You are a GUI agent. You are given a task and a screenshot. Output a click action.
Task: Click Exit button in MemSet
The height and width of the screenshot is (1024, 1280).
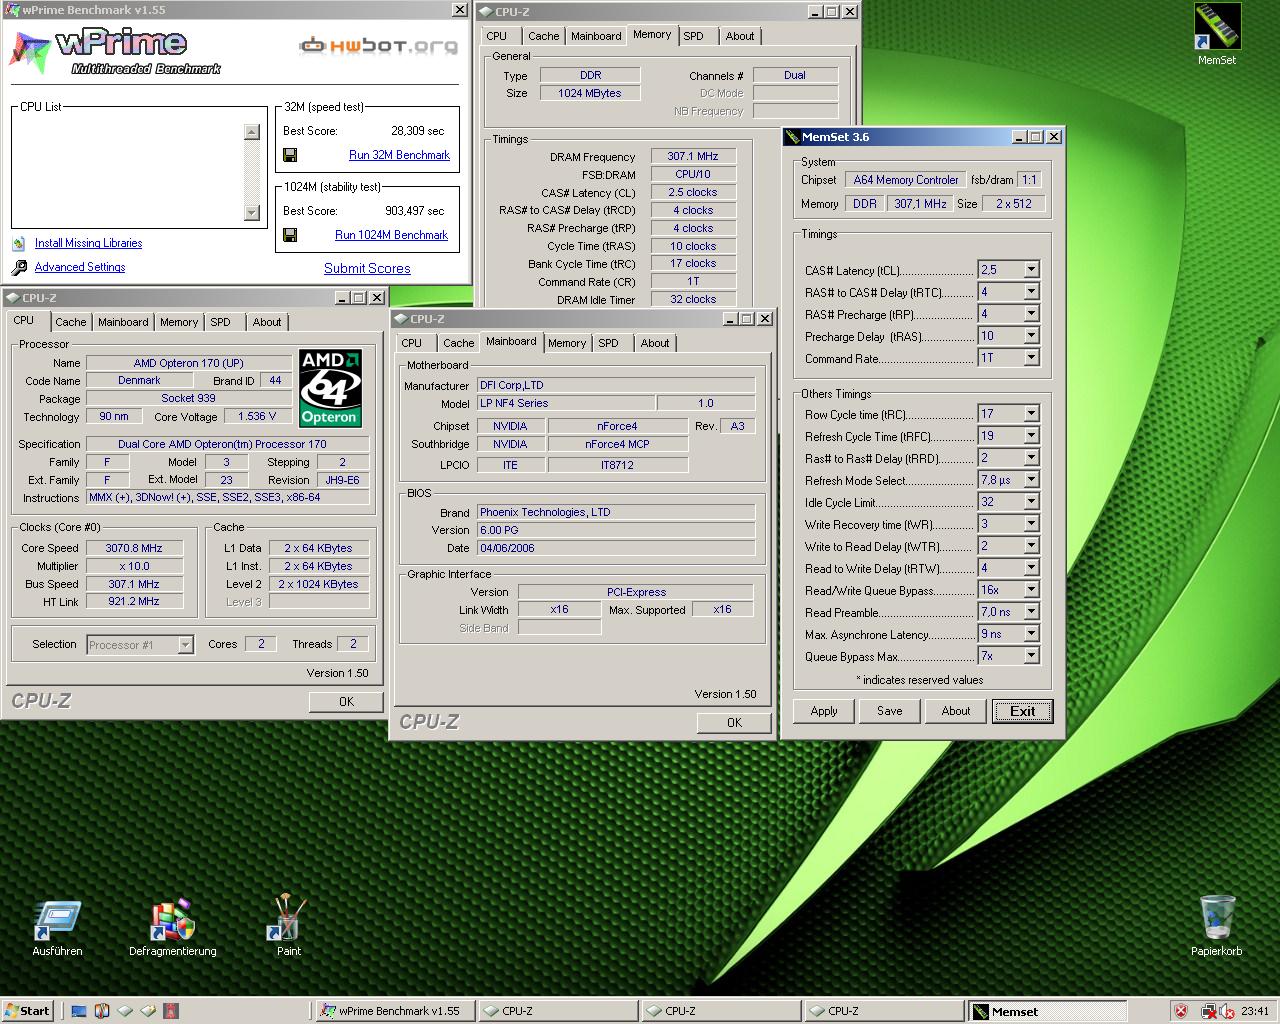point(1022,711)
